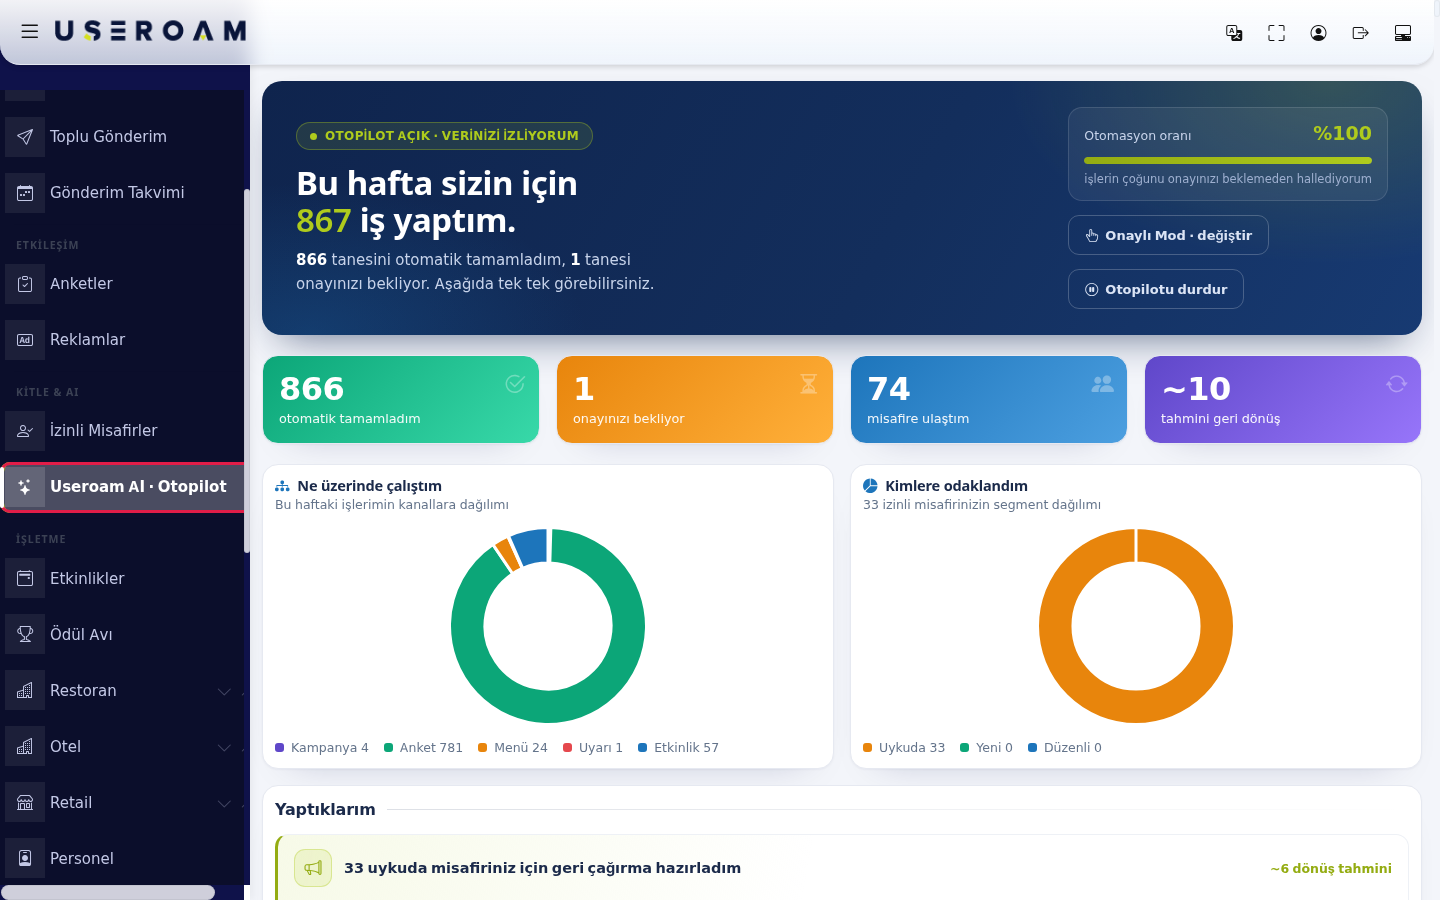Image resolution: width=1440 pixels, height=900 pixels.
Task: Click the Etkinlikler calendar icon
Action: 25,578
